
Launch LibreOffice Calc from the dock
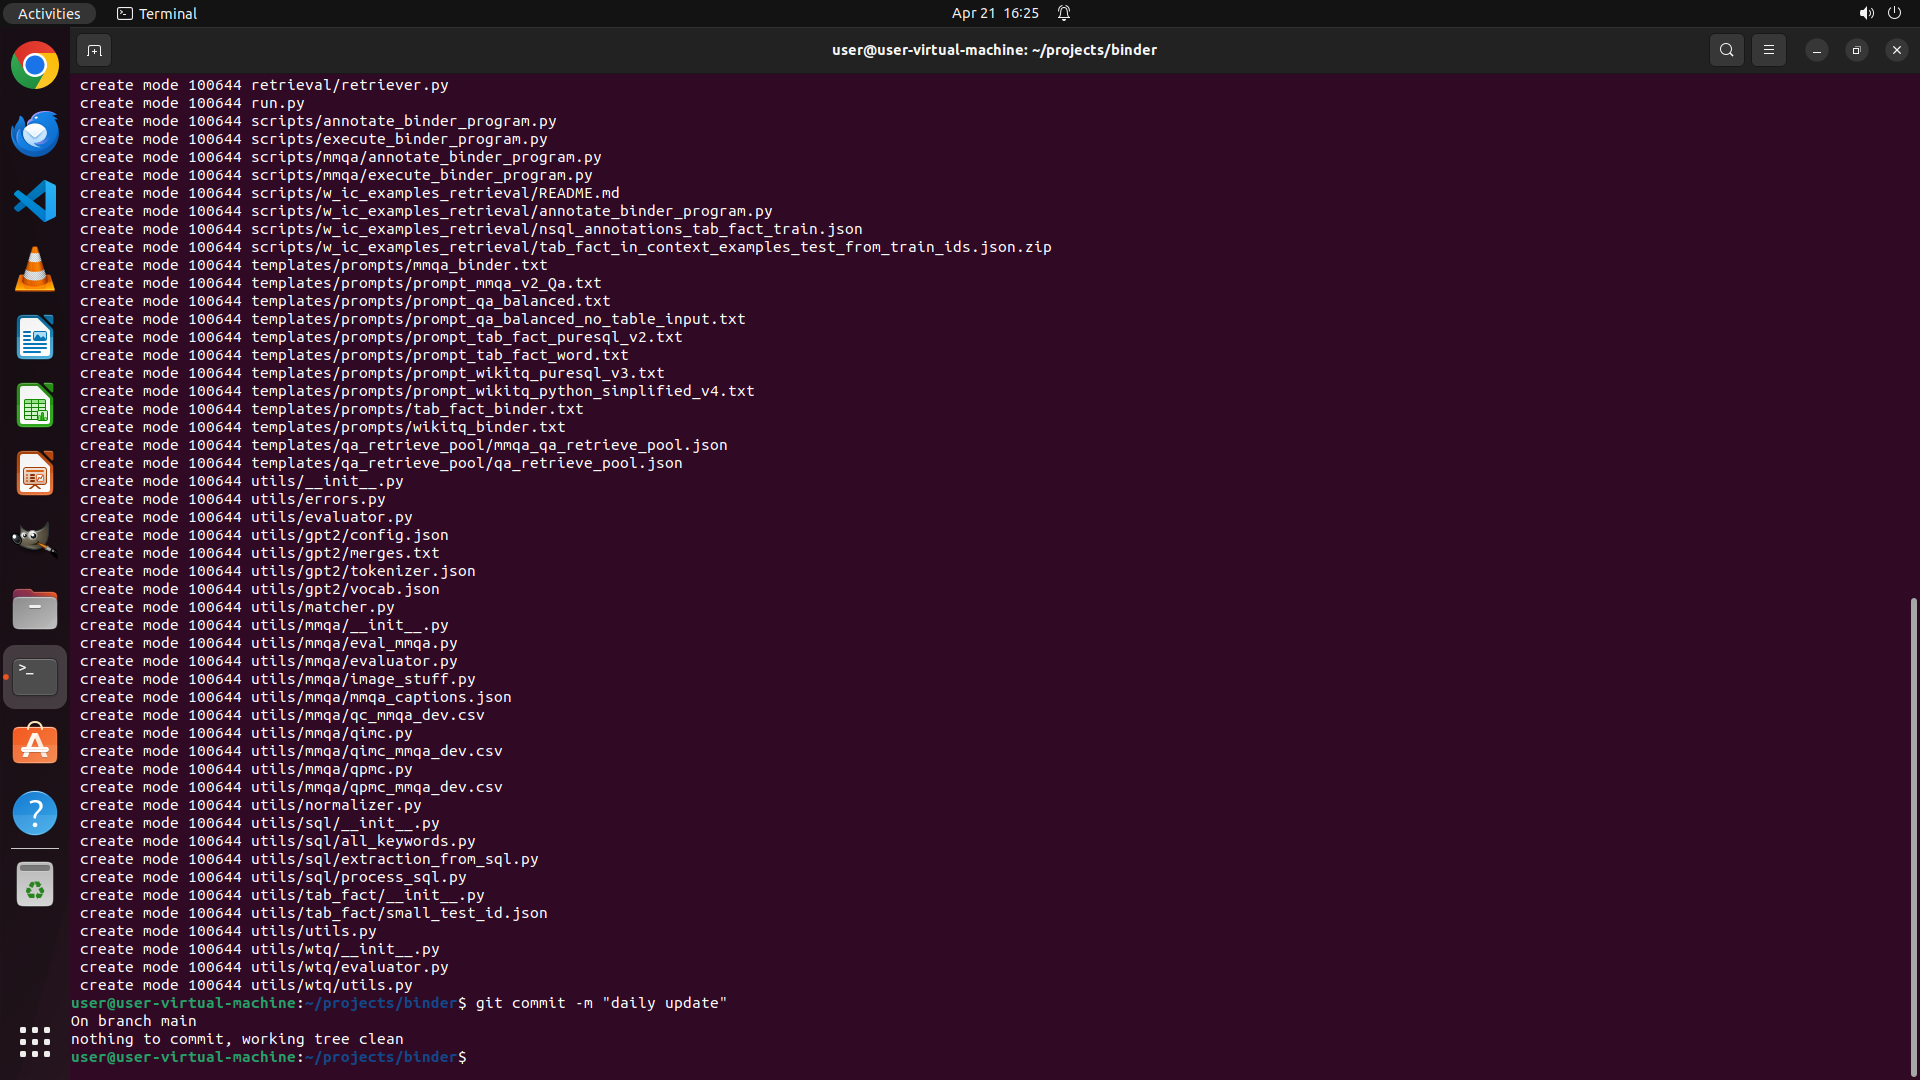35,406
